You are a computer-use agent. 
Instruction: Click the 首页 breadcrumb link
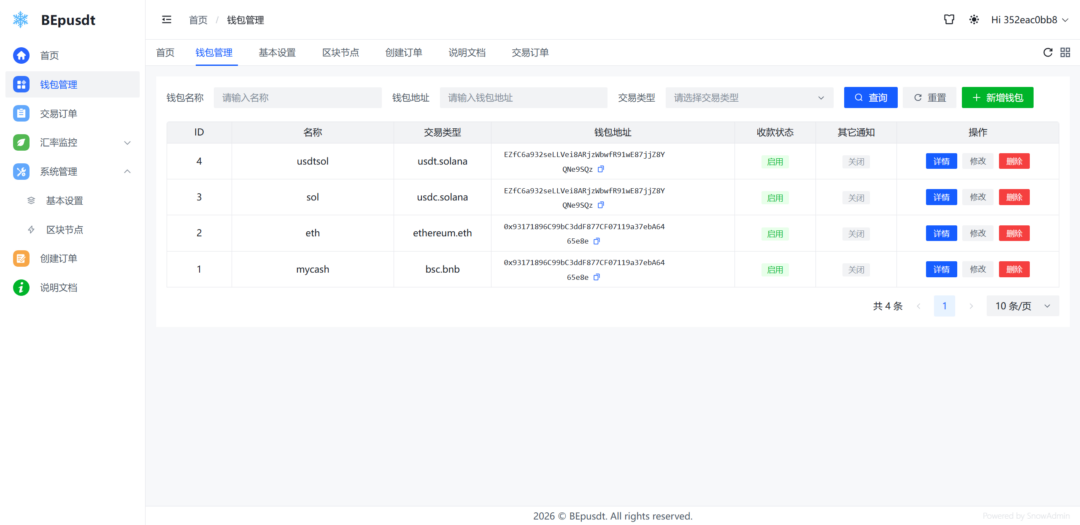tap(198, 20)
